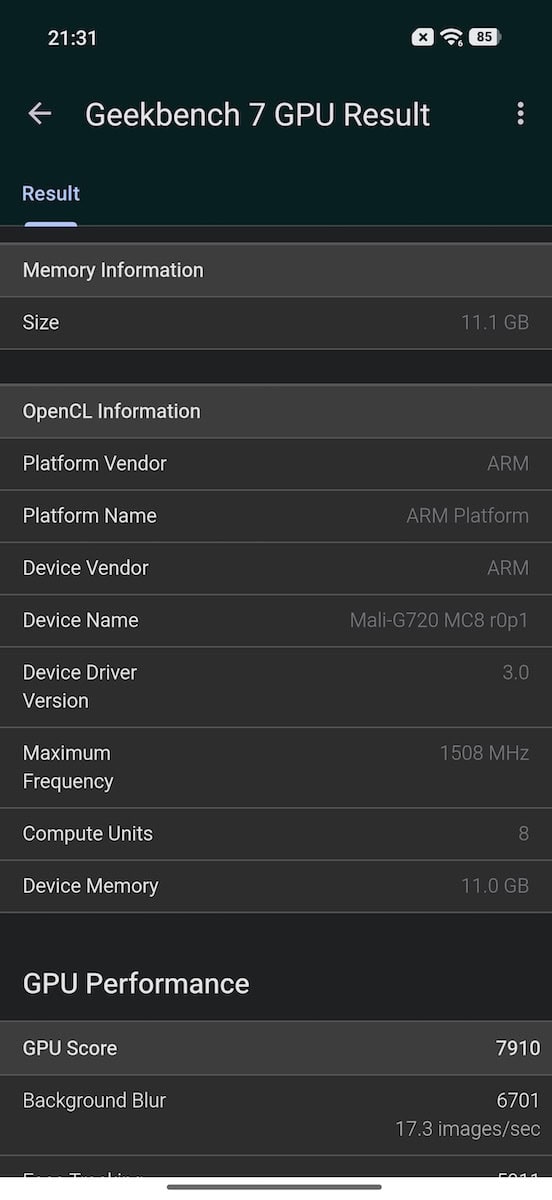Switch to the Result tab

[51, 194]
